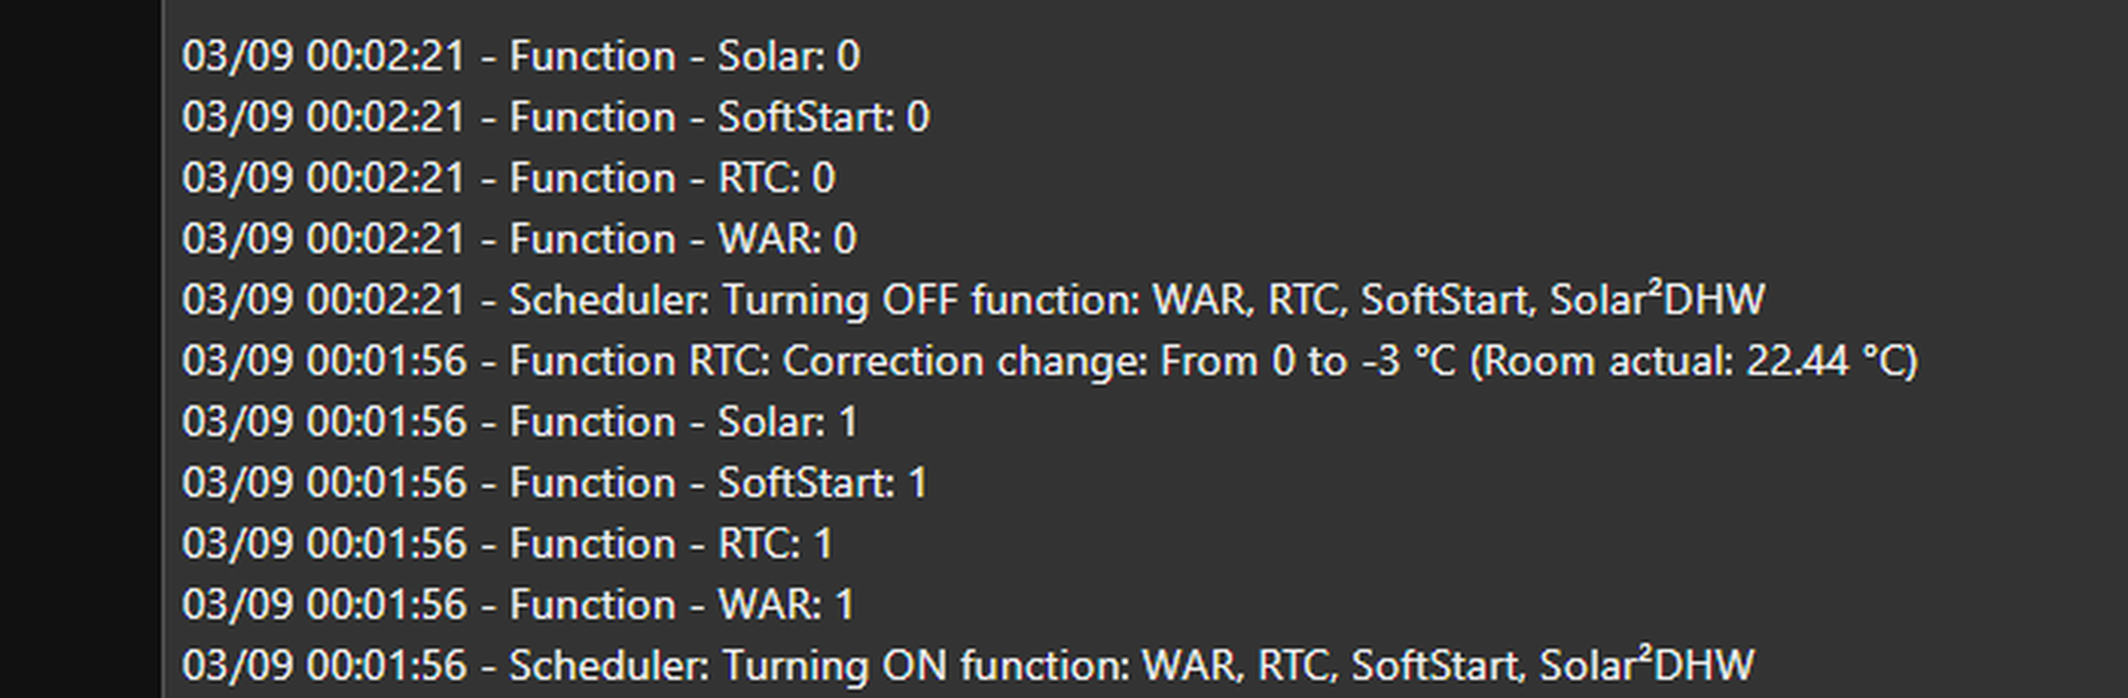This screenshot has width=2128, height=698.
Task: Click the word "OFF" in the Scheduler line
Action: tap(920, 300)
